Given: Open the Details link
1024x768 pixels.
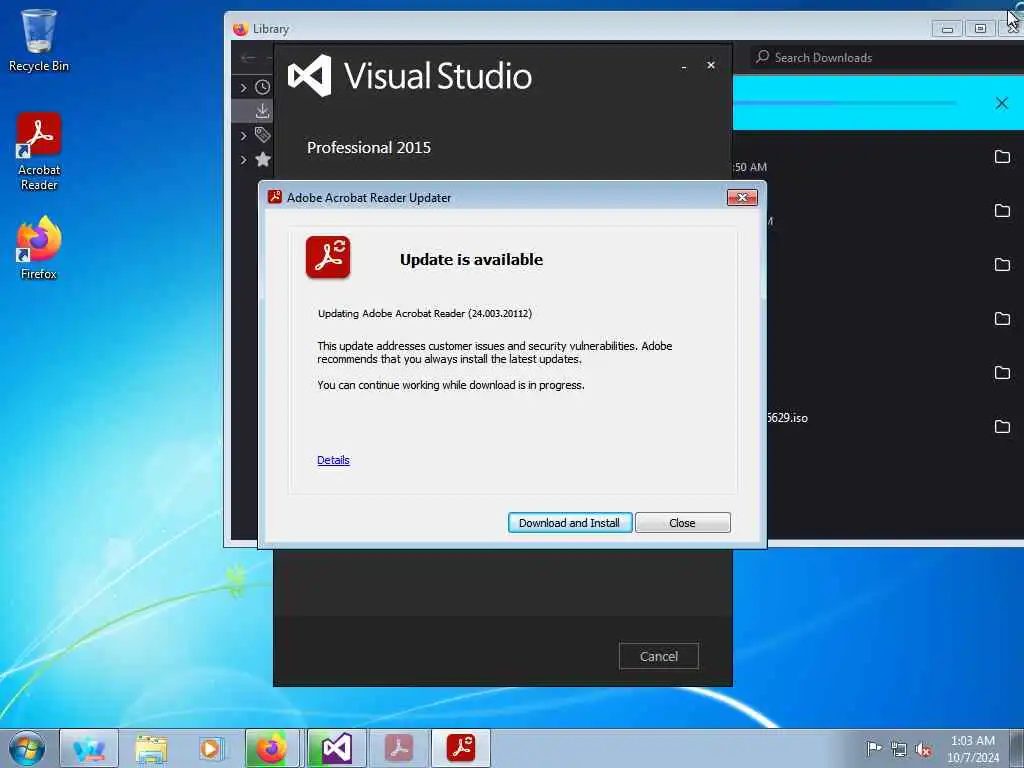Looking at the screenshot, I should [x=333, y=460].
